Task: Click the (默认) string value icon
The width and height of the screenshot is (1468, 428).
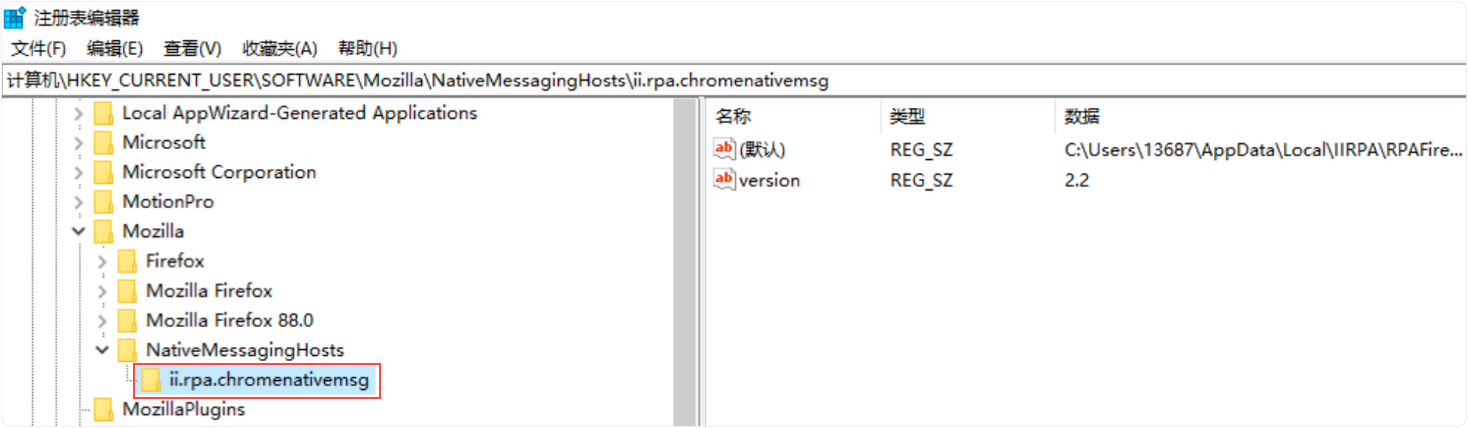Action: tap(724, 150)
